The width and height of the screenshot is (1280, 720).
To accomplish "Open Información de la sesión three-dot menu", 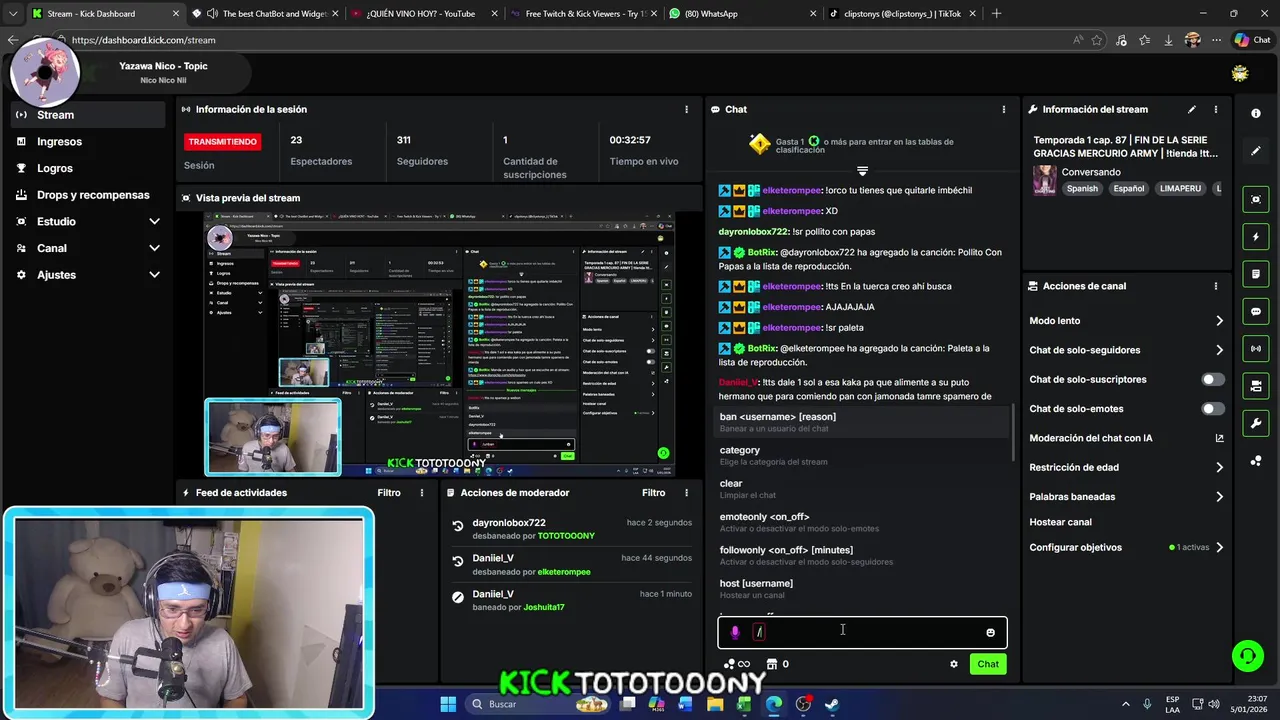I will [686, 110].
